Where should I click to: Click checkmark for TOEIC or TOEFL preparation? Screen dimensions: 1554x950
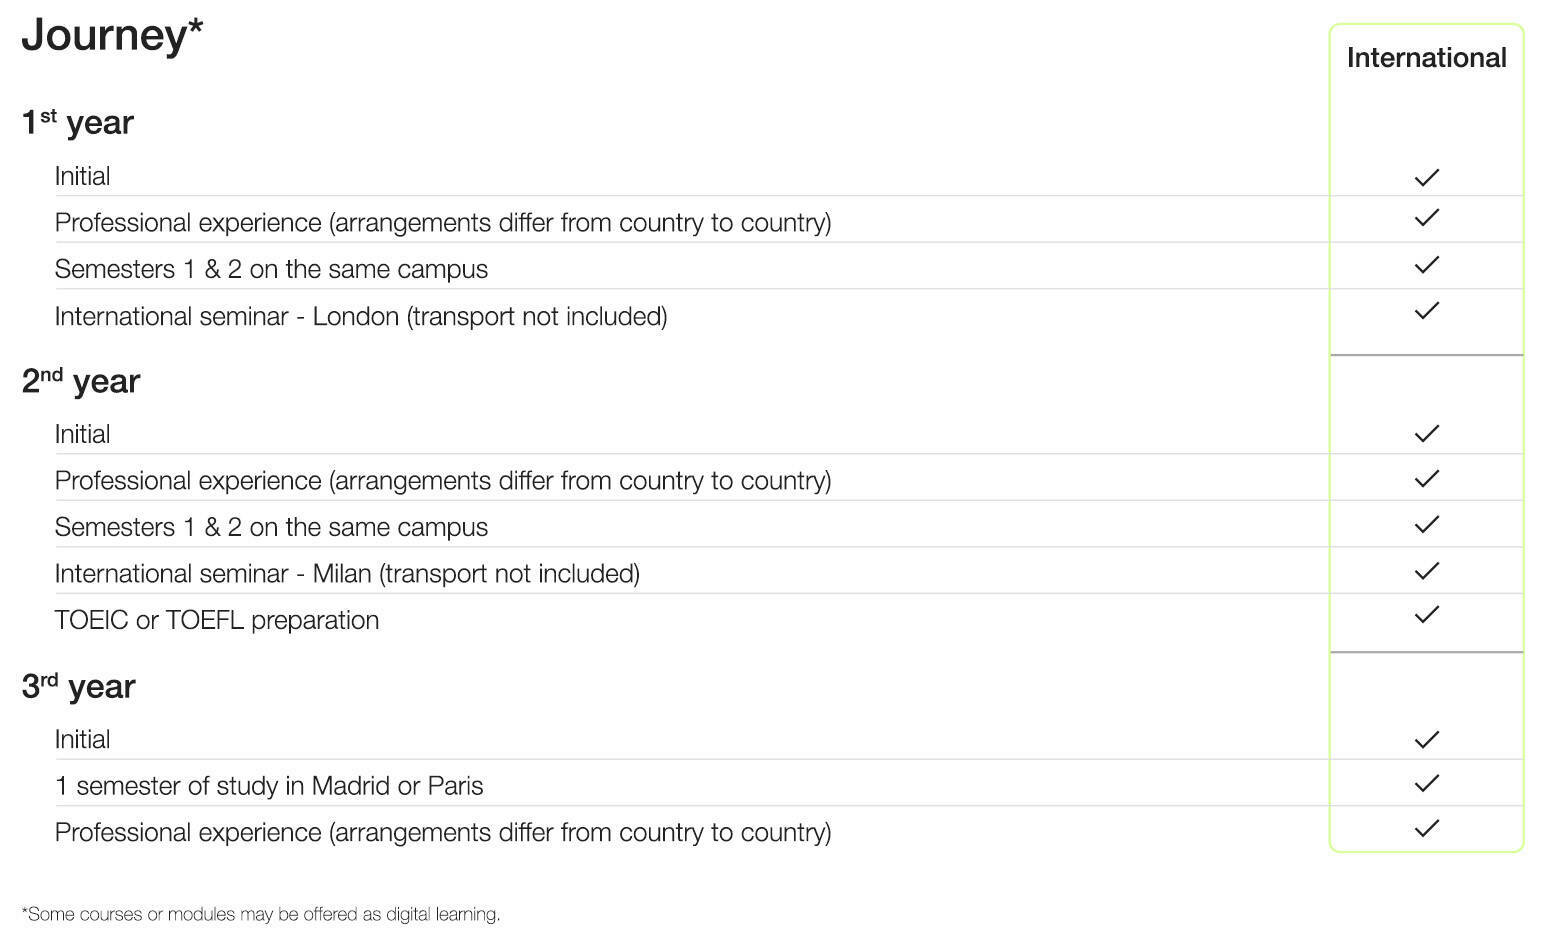(x=1427, y=615)
